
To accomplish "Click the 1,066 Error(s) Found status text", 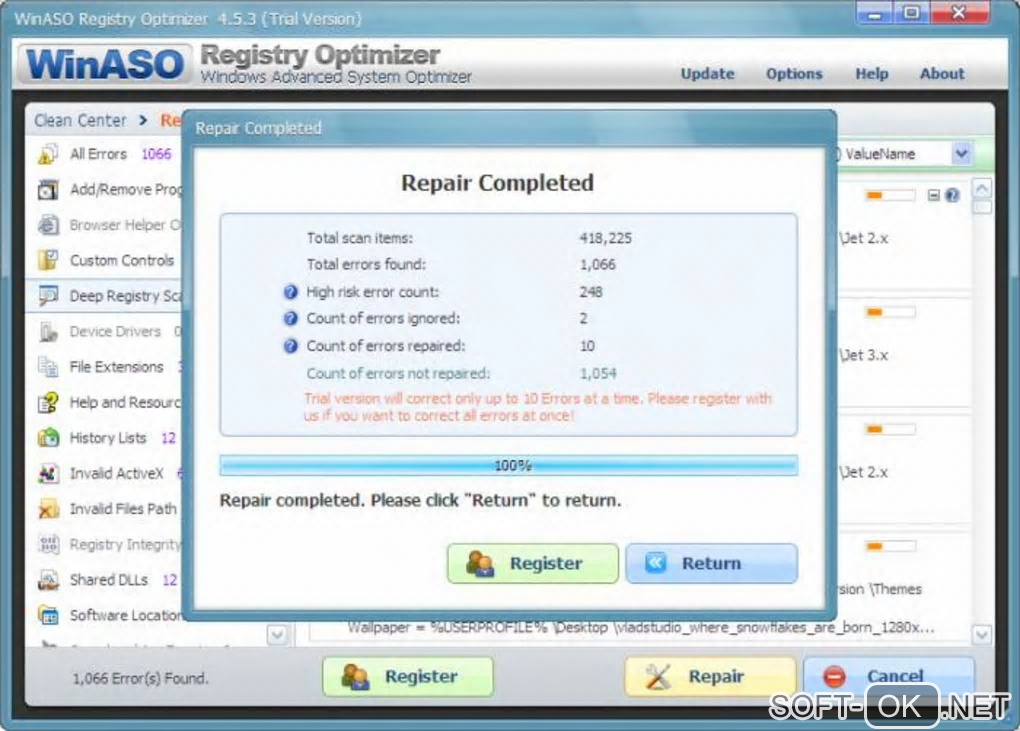I will click(x=141, y=678).
